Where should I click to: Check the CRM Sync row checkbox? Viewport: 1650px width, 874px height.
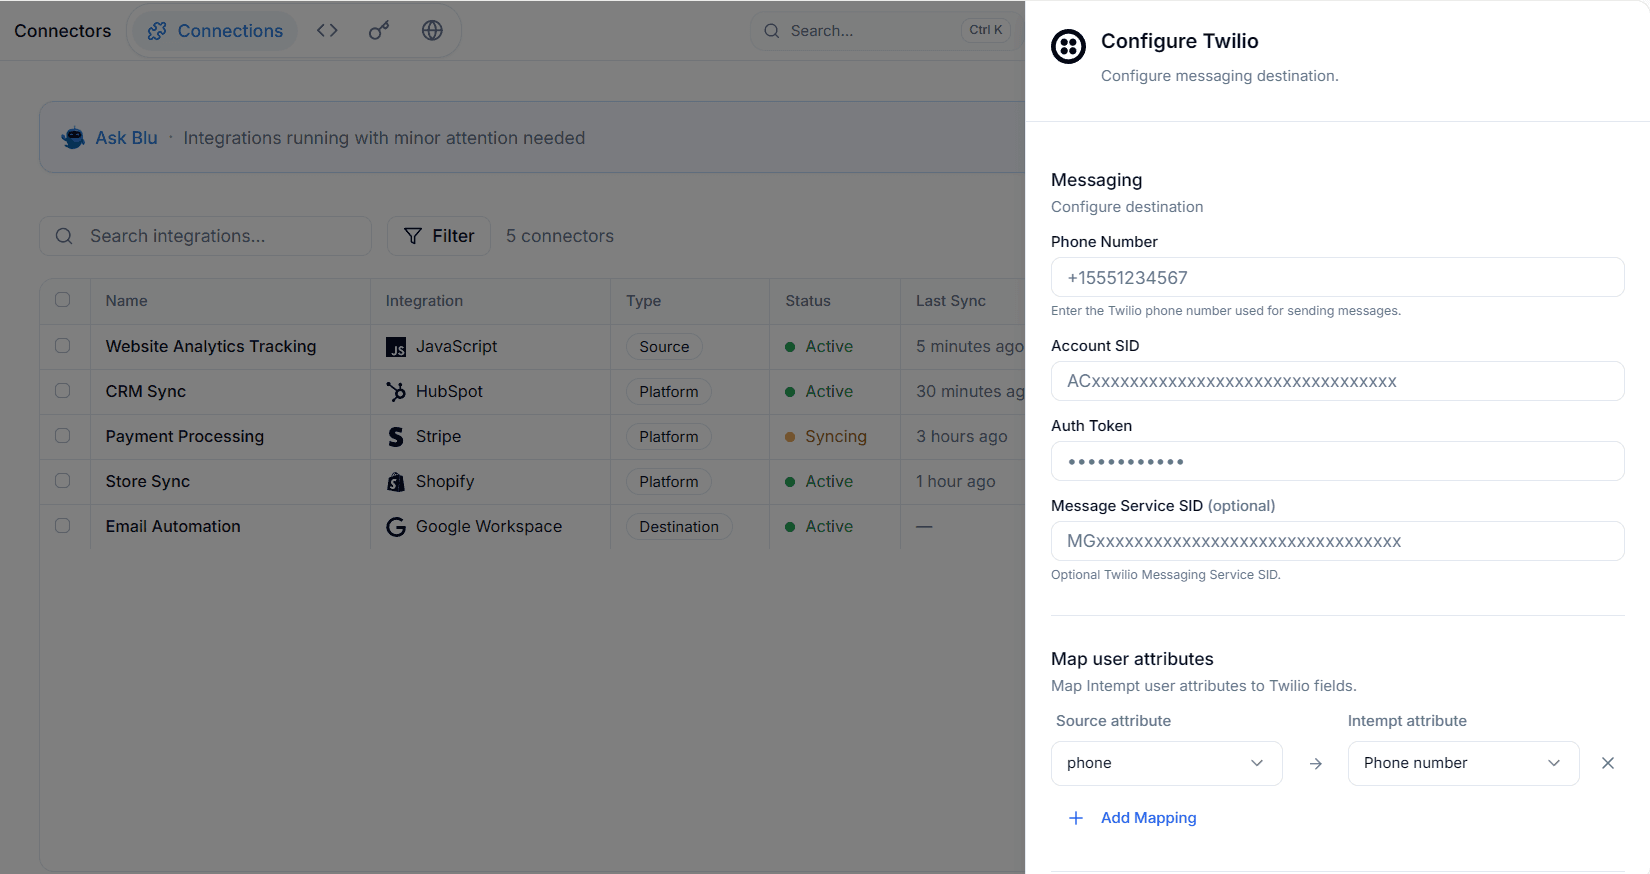click(x=62, y=390)
